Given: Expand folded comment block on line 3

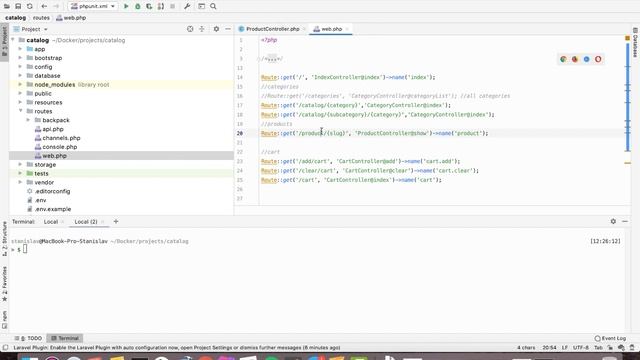Looking at the screenshot, I should [272, 59].
